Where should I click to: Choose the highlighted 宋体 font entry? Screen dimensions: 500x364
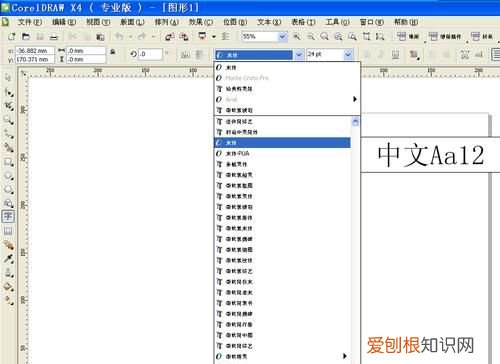[282, 143]
